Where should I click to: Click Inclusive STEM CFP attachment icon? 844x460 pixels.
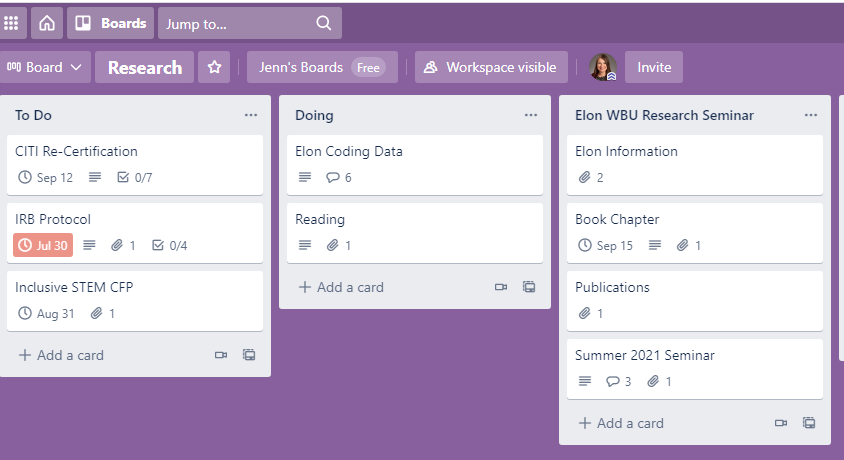pos(96,313)
